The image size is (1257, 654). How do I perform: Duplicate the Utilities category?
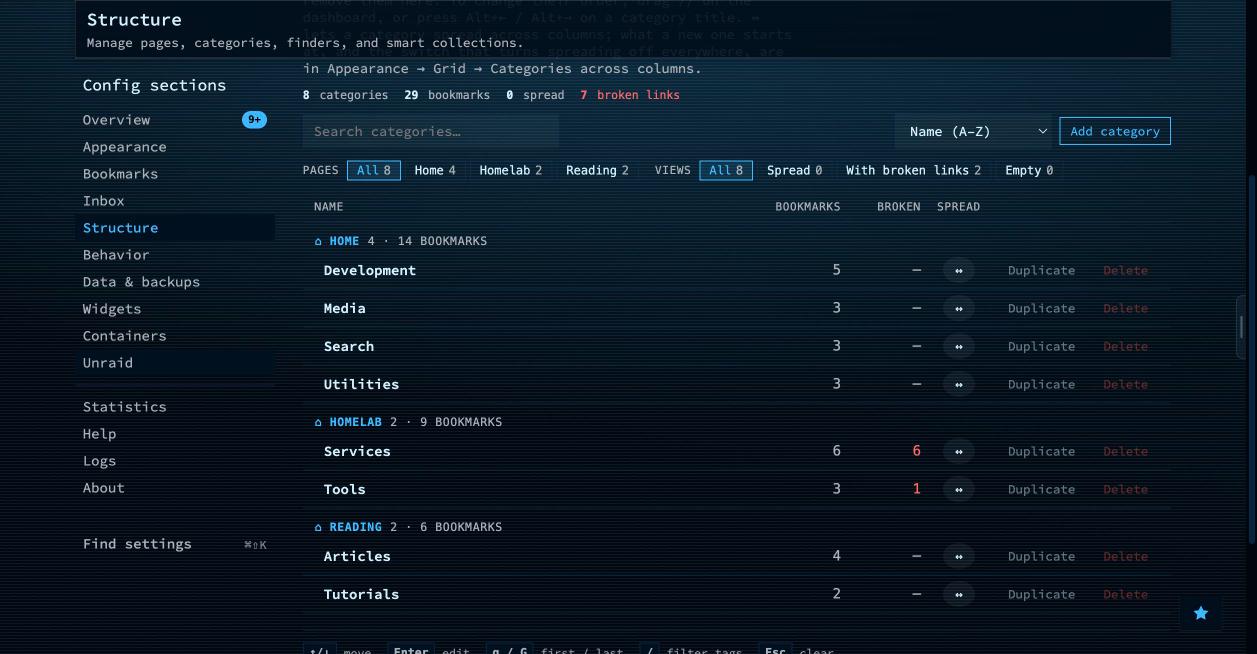[1041, 384]
